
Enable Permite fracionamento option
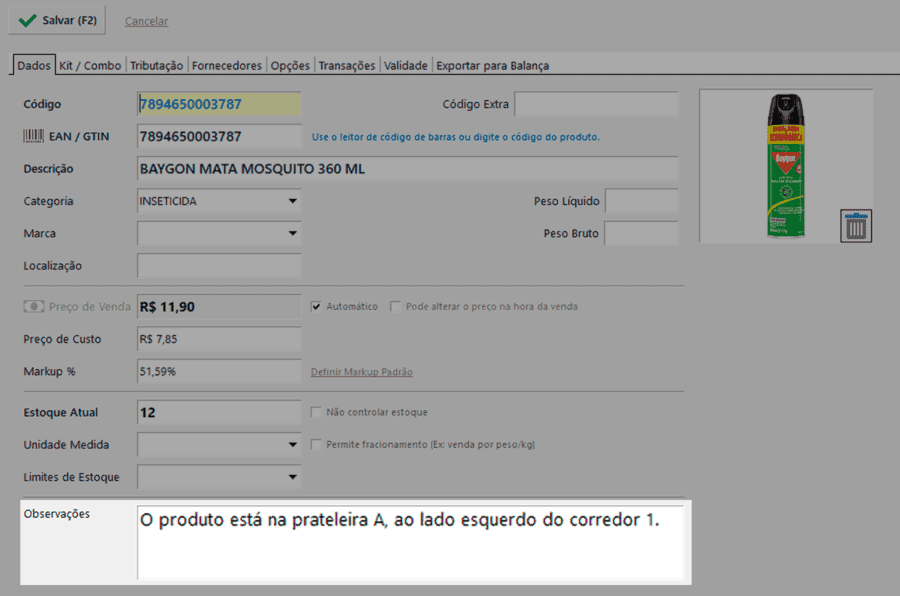[x=316, y=444]
